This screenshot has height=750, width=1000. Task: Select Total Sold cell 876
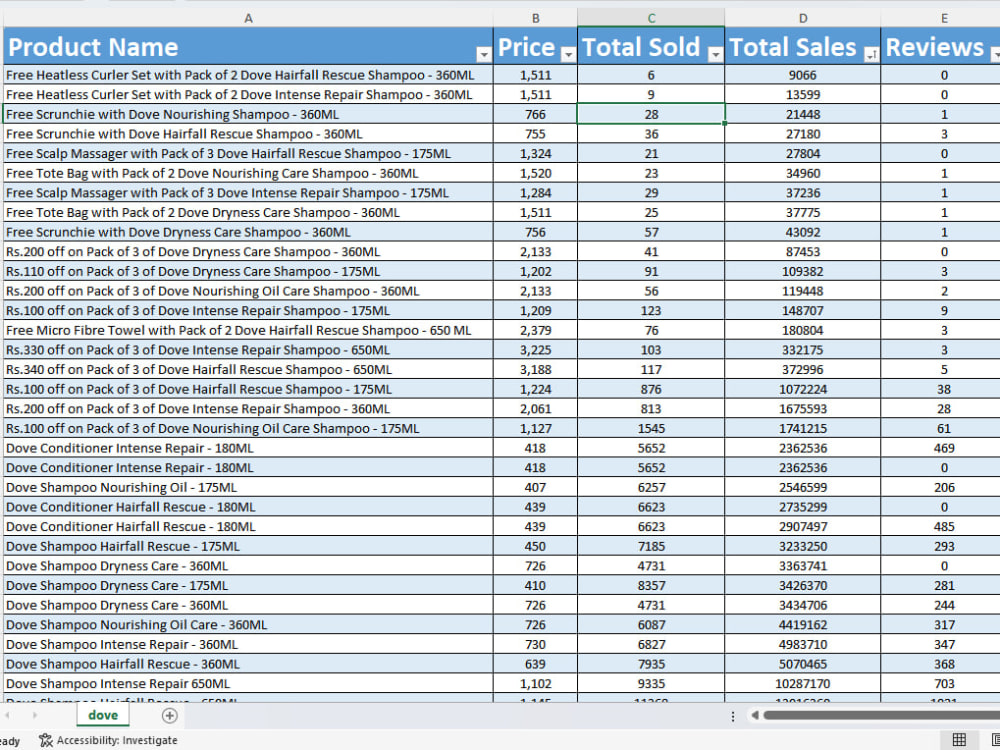pos(651,389)
